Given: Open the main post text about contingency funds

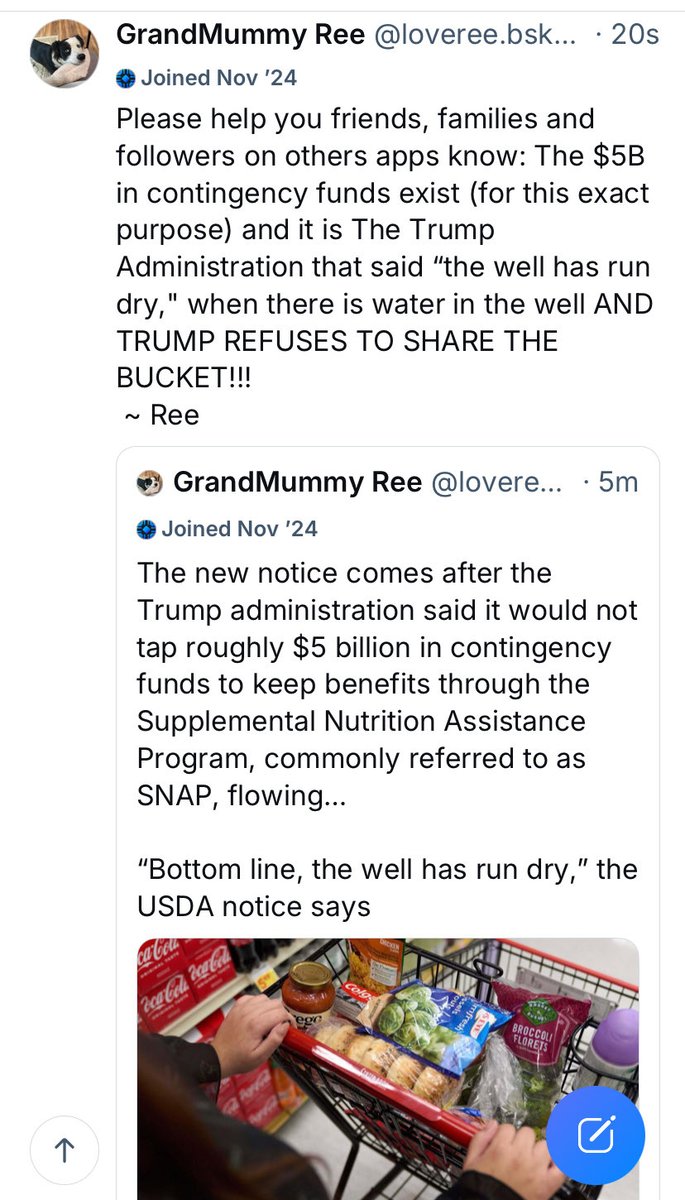Looking at the screenshot, I should (x=383, y=247).
